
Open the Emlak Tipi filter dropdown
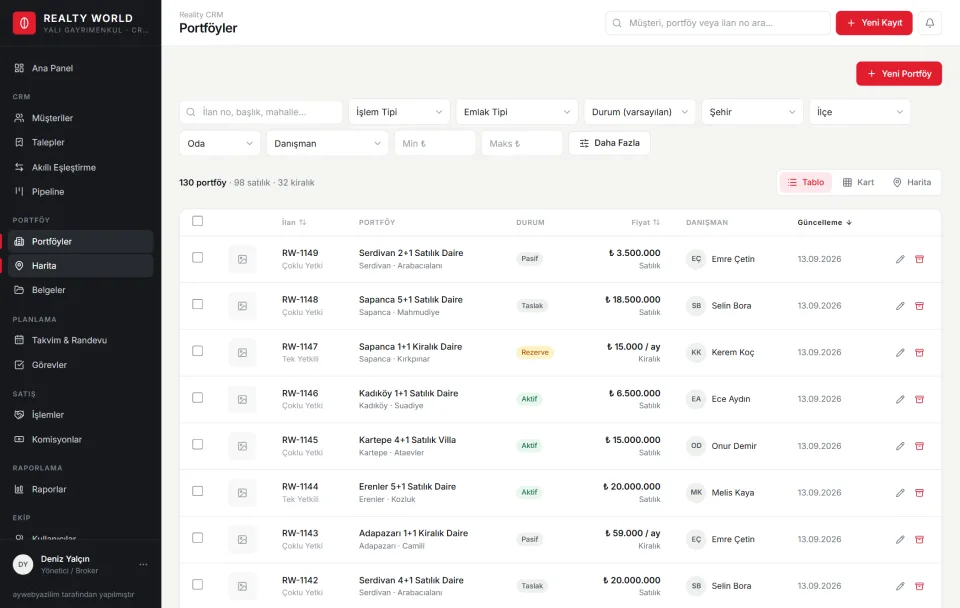click(517, 112)
